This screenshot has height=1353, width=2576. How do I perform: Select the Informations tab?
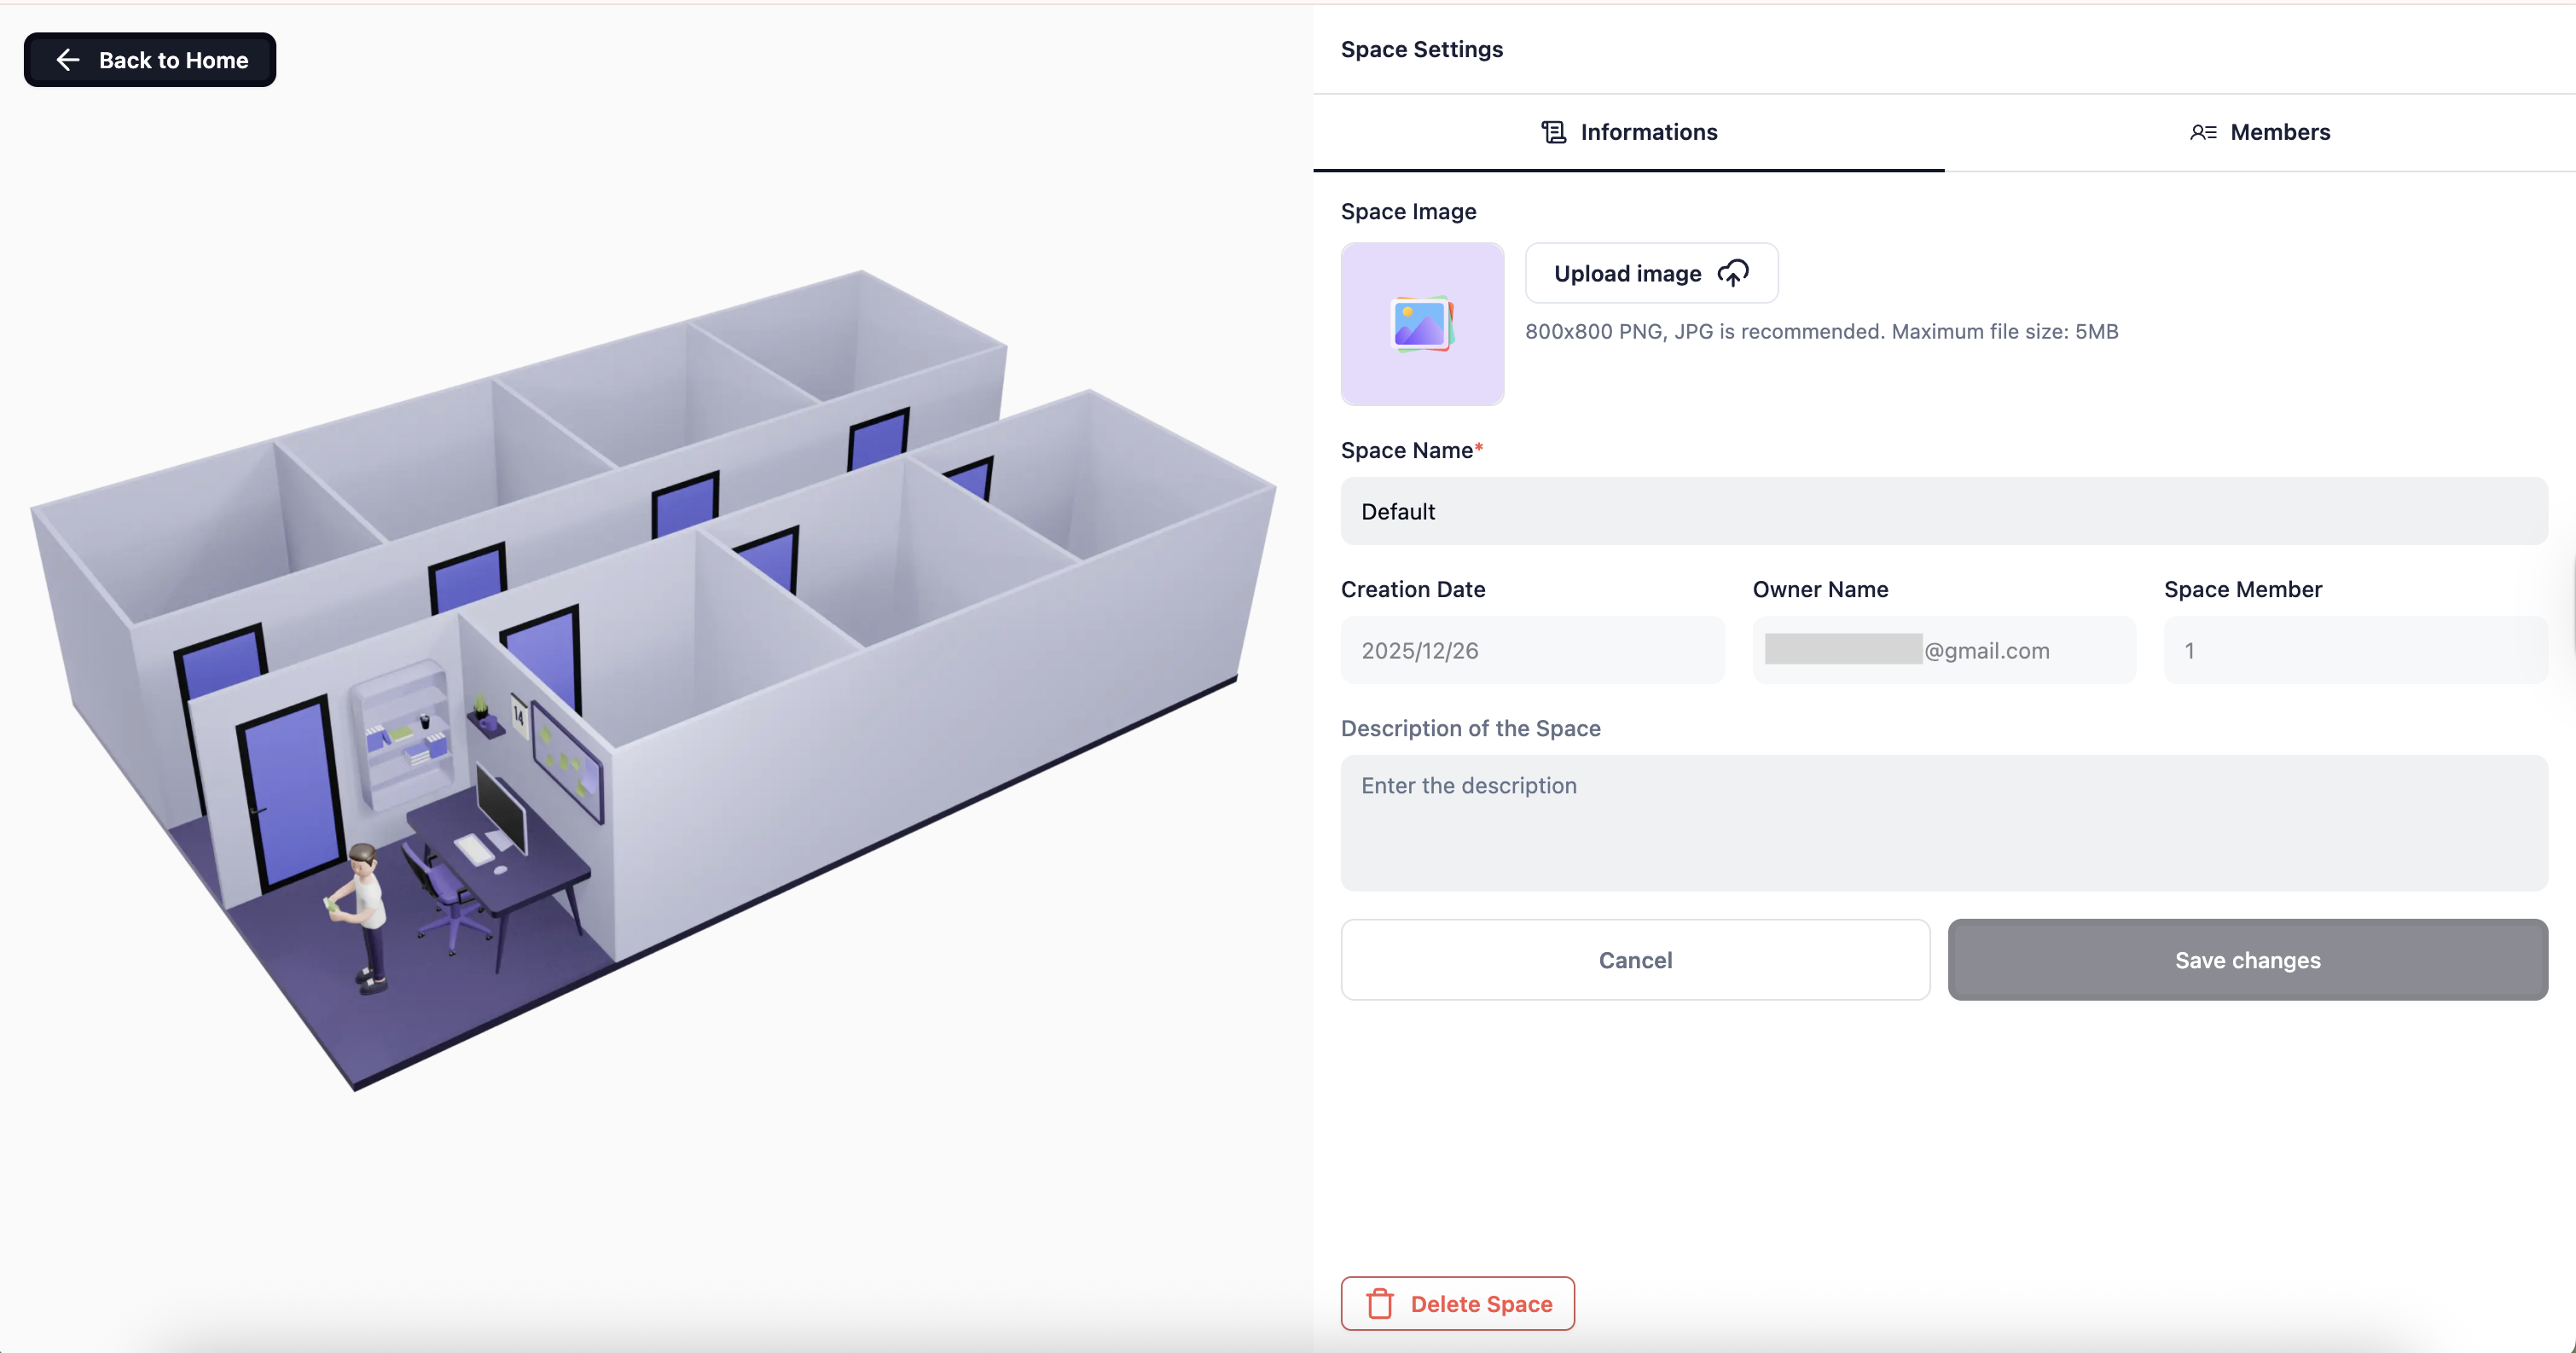(x=1629, y=132)
